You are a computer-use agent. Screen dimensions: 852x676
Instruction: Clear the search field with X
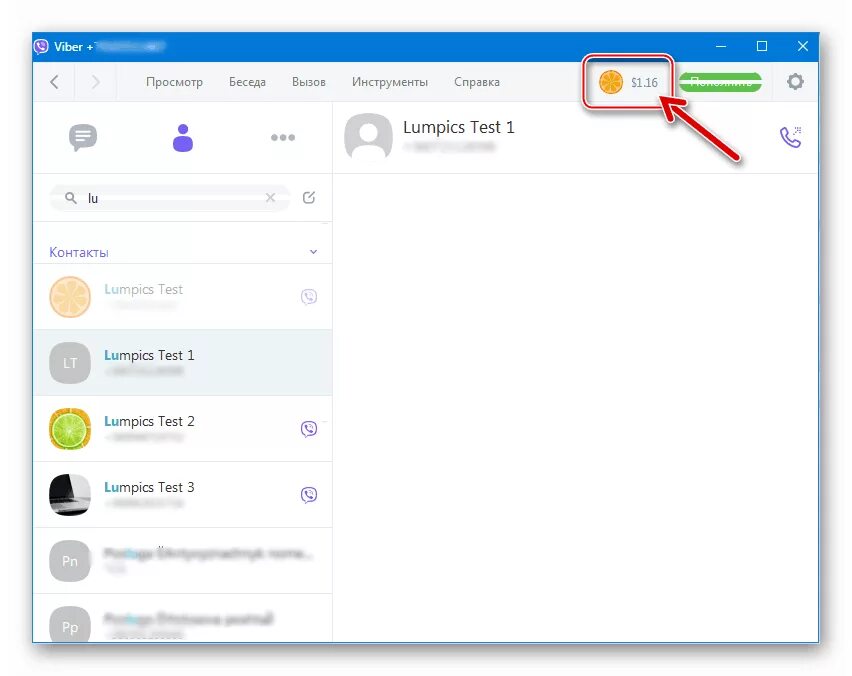pos(270,198)
